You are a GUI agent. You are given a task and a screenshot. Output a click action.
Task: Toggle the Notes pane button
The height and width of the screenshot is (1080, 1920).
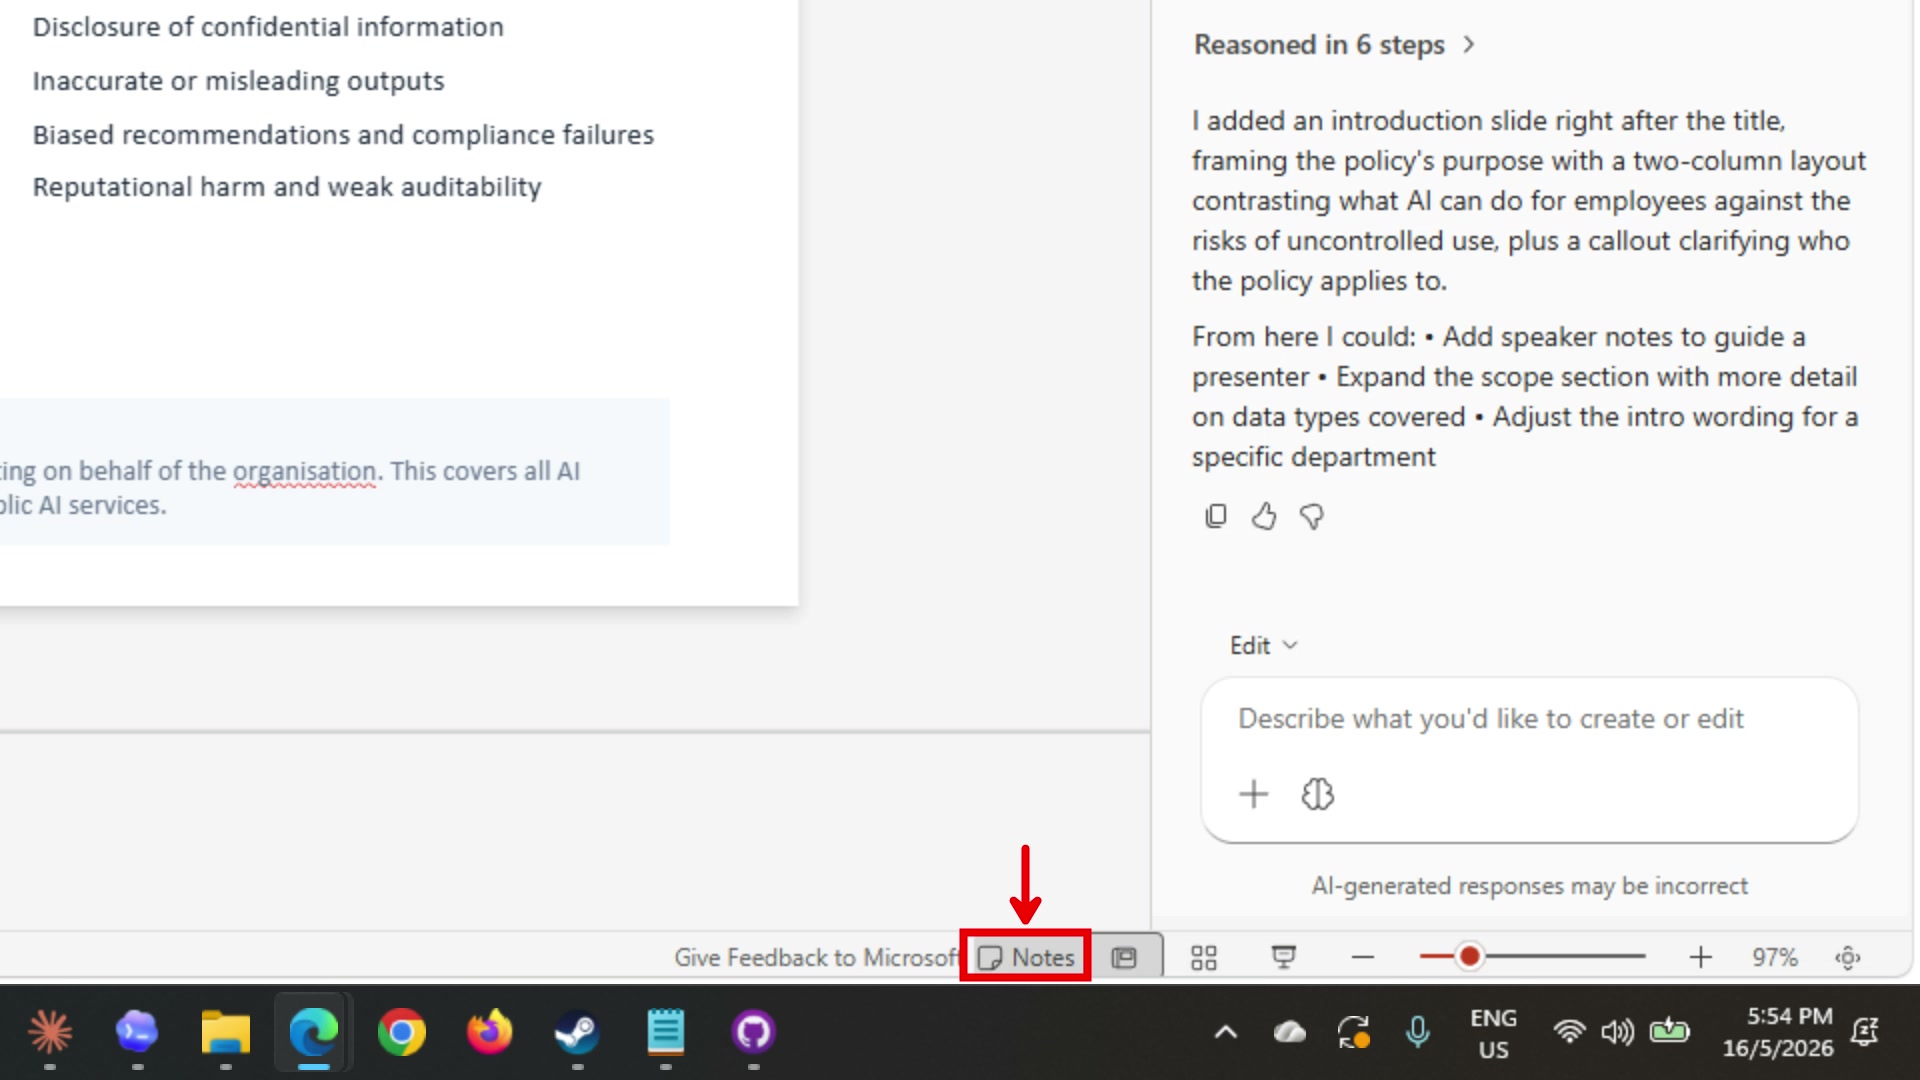coord(1026,957)
